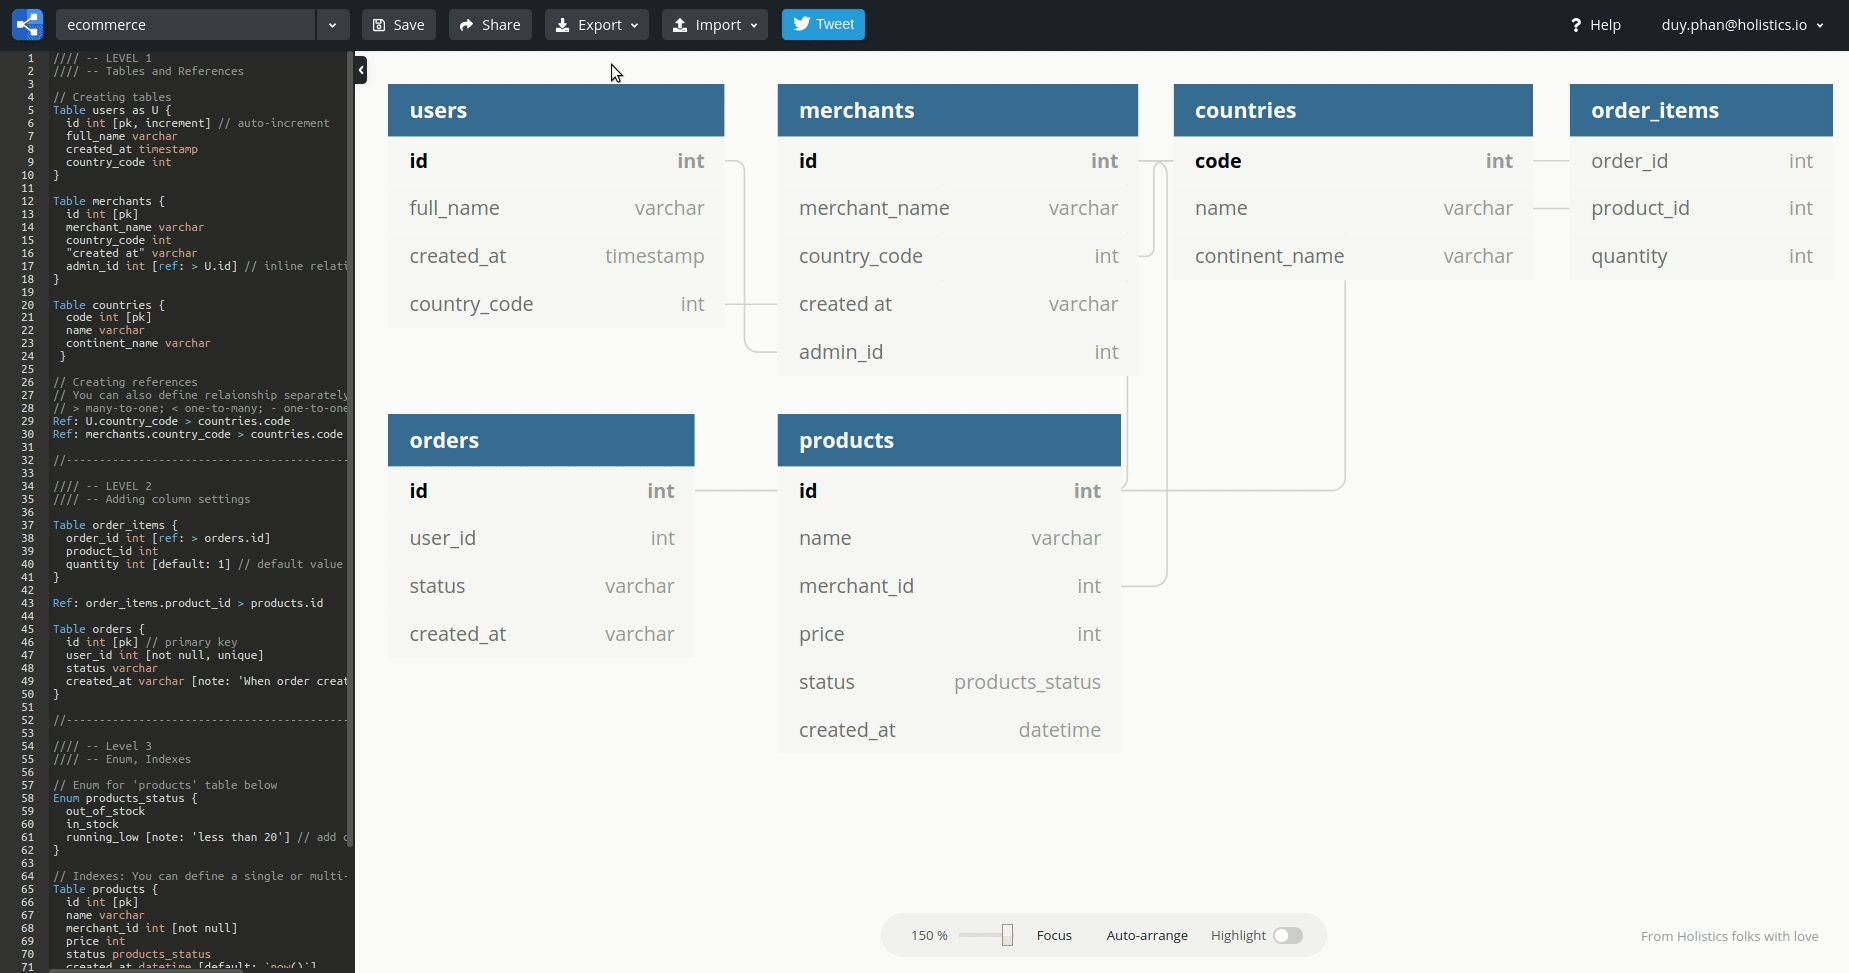Image resolution: width=1849 pixels, height=973 pixels.
Task: Click Focus to center the diagram
Action: point(1054,935)
